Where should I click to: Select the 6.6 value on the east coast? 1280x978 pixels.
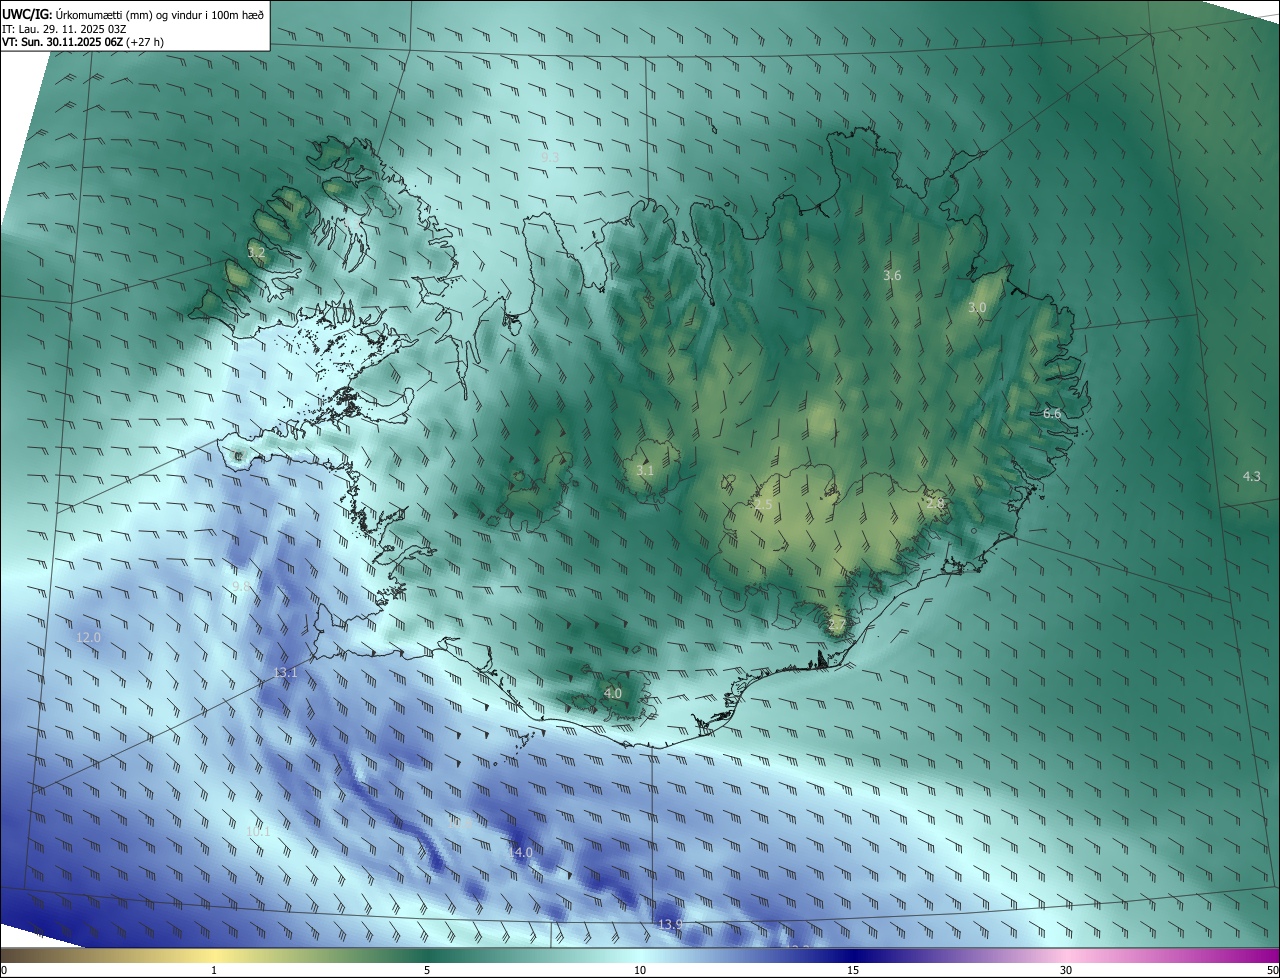[1052, 413]
